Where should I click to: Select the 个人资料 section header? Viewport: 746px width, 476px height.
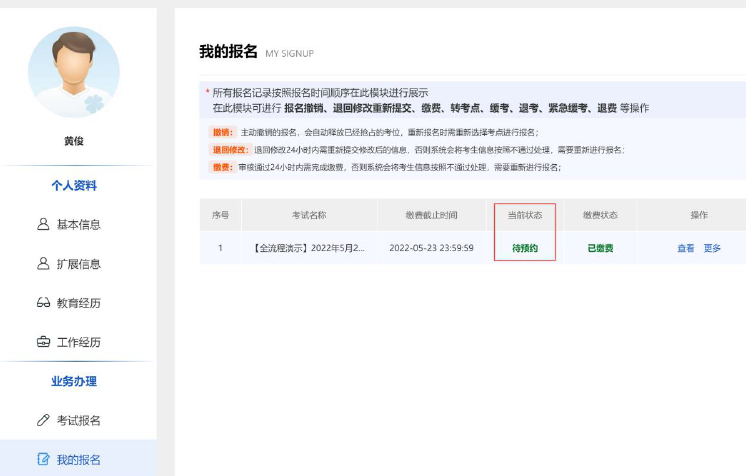pyautogui.click(x=74, y=186)
